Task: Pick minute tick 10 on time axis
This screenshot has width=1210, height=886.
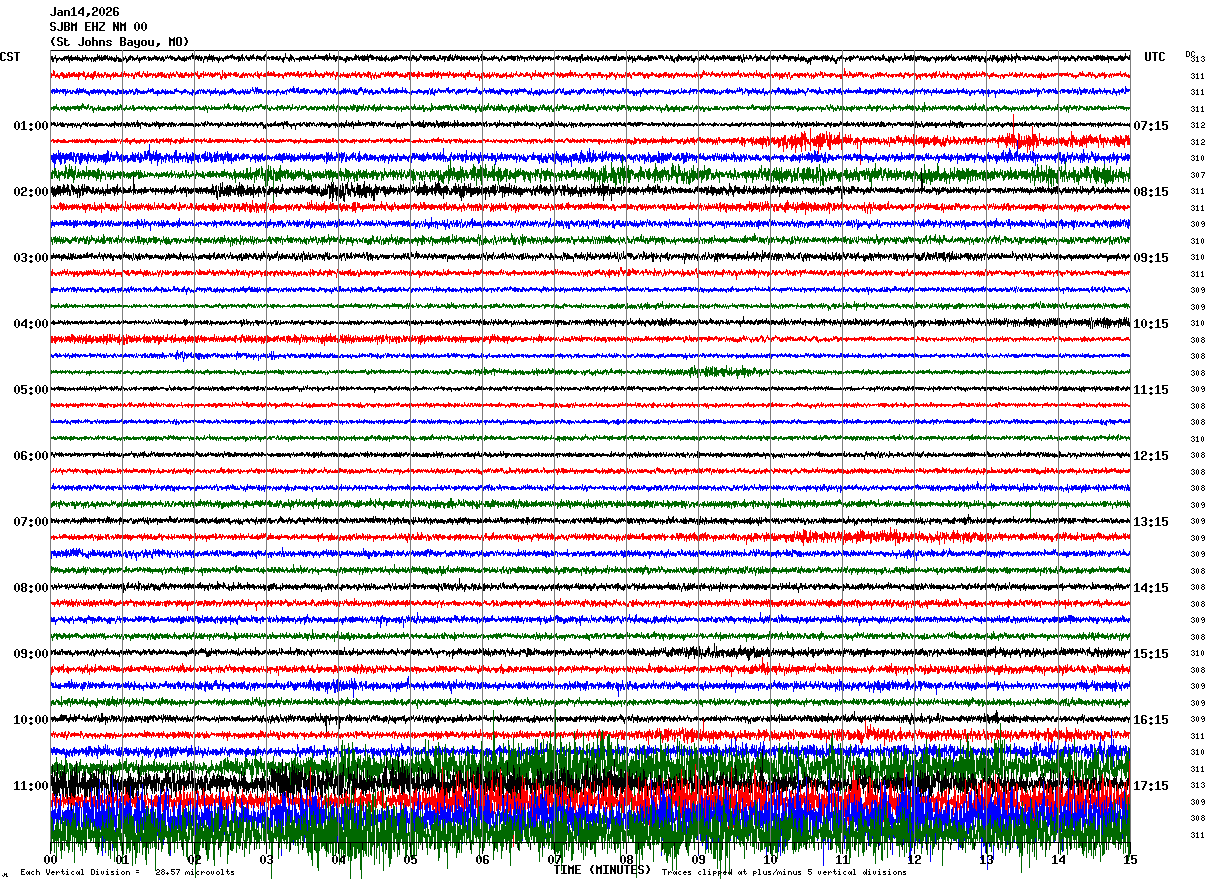Action: pyautogui.click(x=771, y=860)
